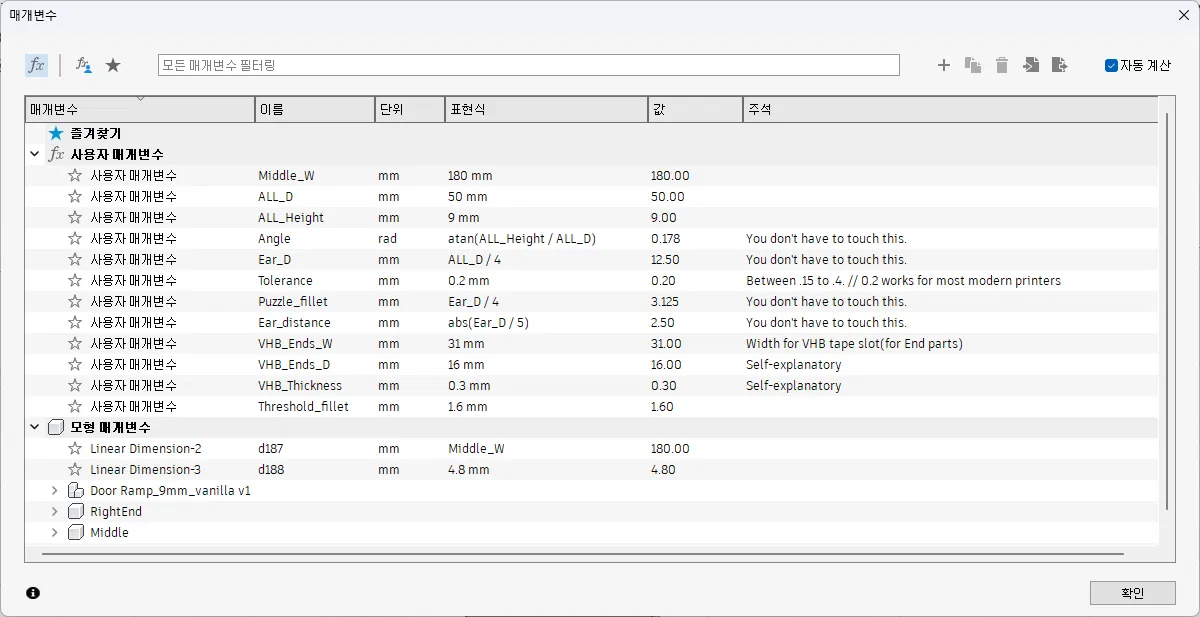Favorite star for VHB_Ends_W row

[75, 344]
